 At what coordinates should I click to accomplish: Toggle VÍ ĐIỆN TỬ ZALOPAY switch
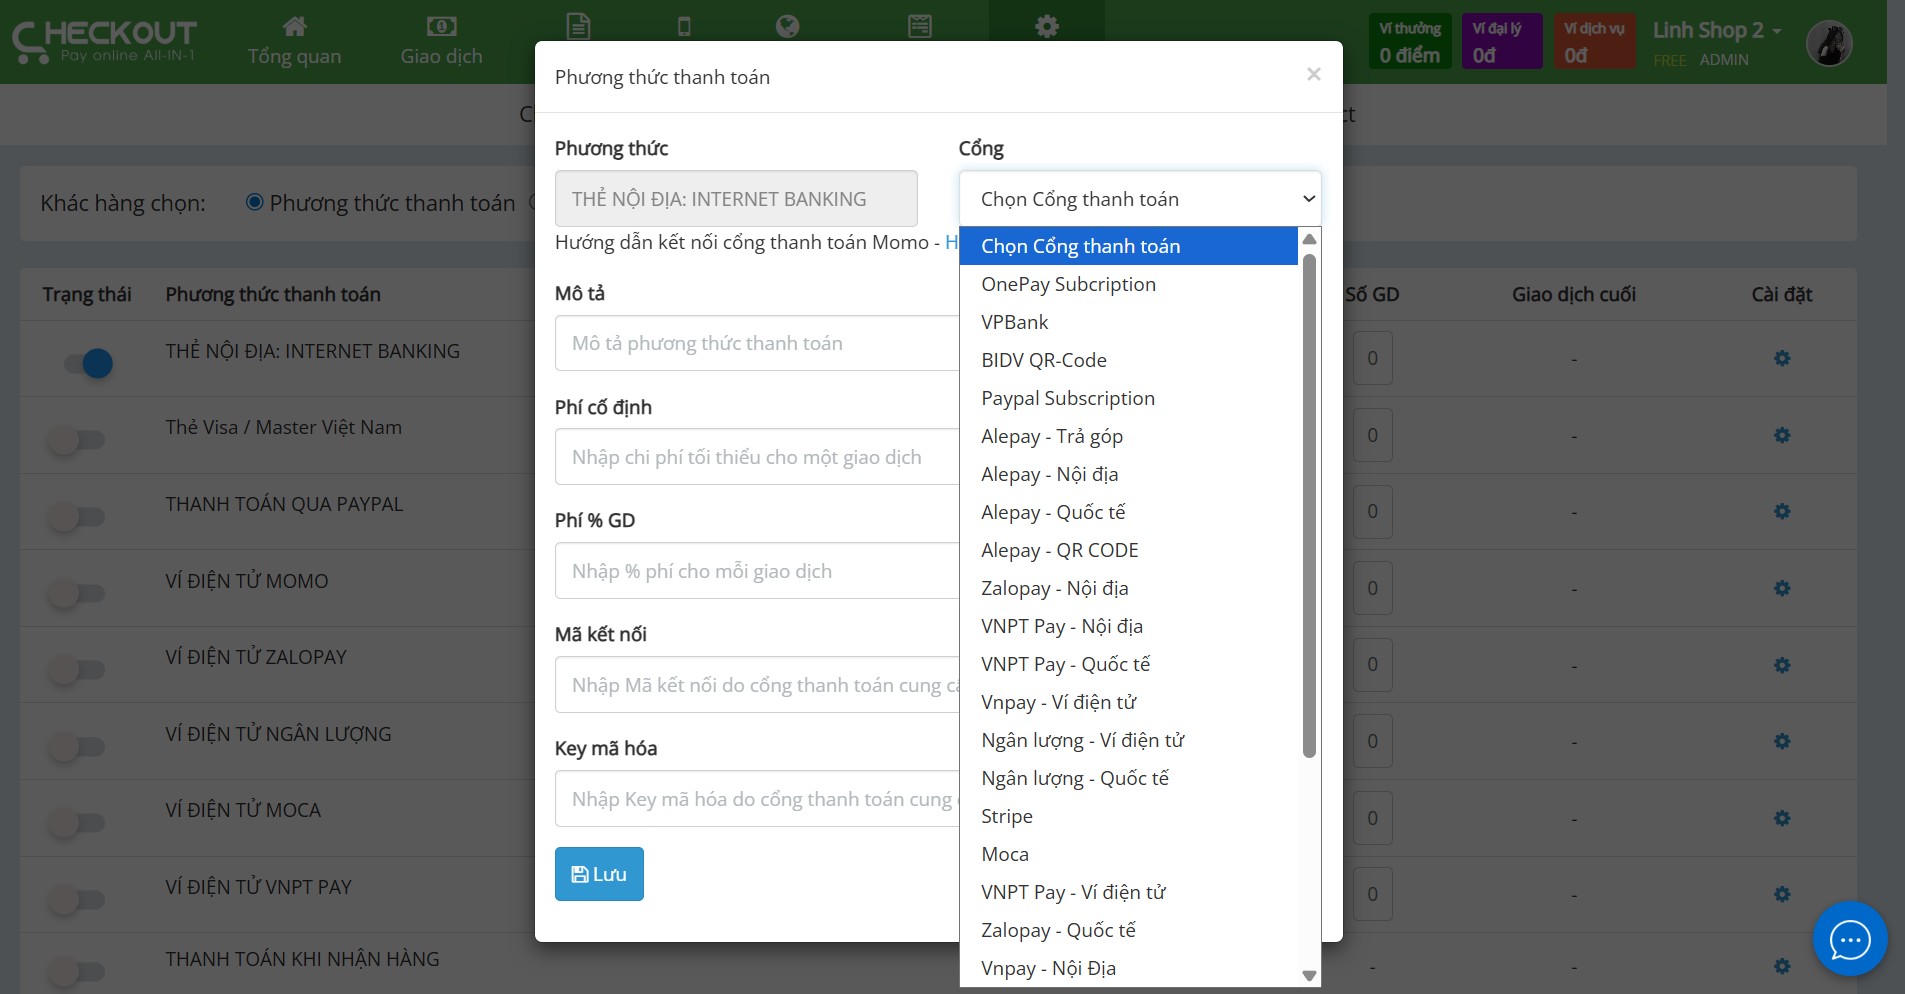[78, 670]
